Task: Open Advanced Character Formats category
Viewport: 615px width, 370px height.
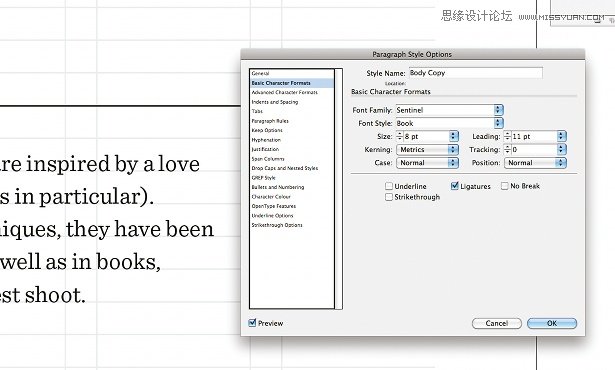Action: point(284,93)
